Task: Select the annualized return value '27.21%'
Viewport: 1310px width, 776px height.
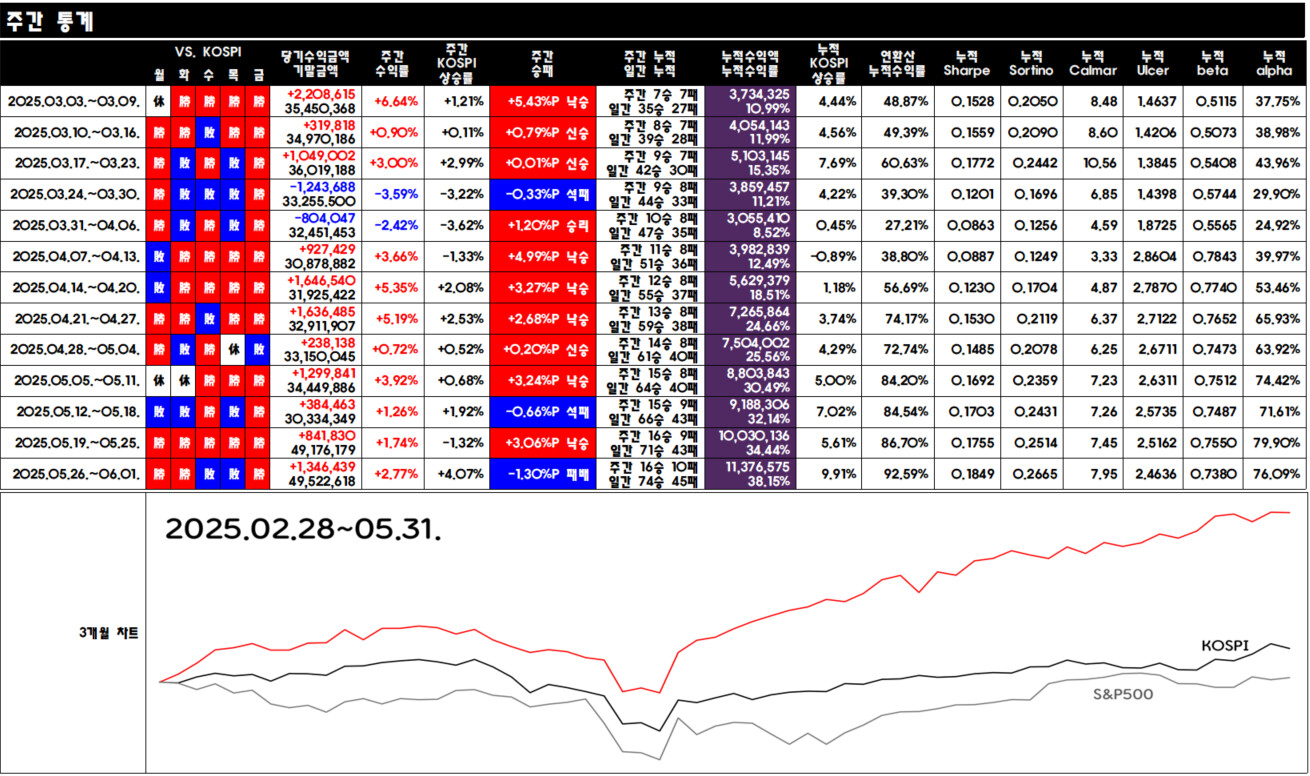Action: [905, 225]
